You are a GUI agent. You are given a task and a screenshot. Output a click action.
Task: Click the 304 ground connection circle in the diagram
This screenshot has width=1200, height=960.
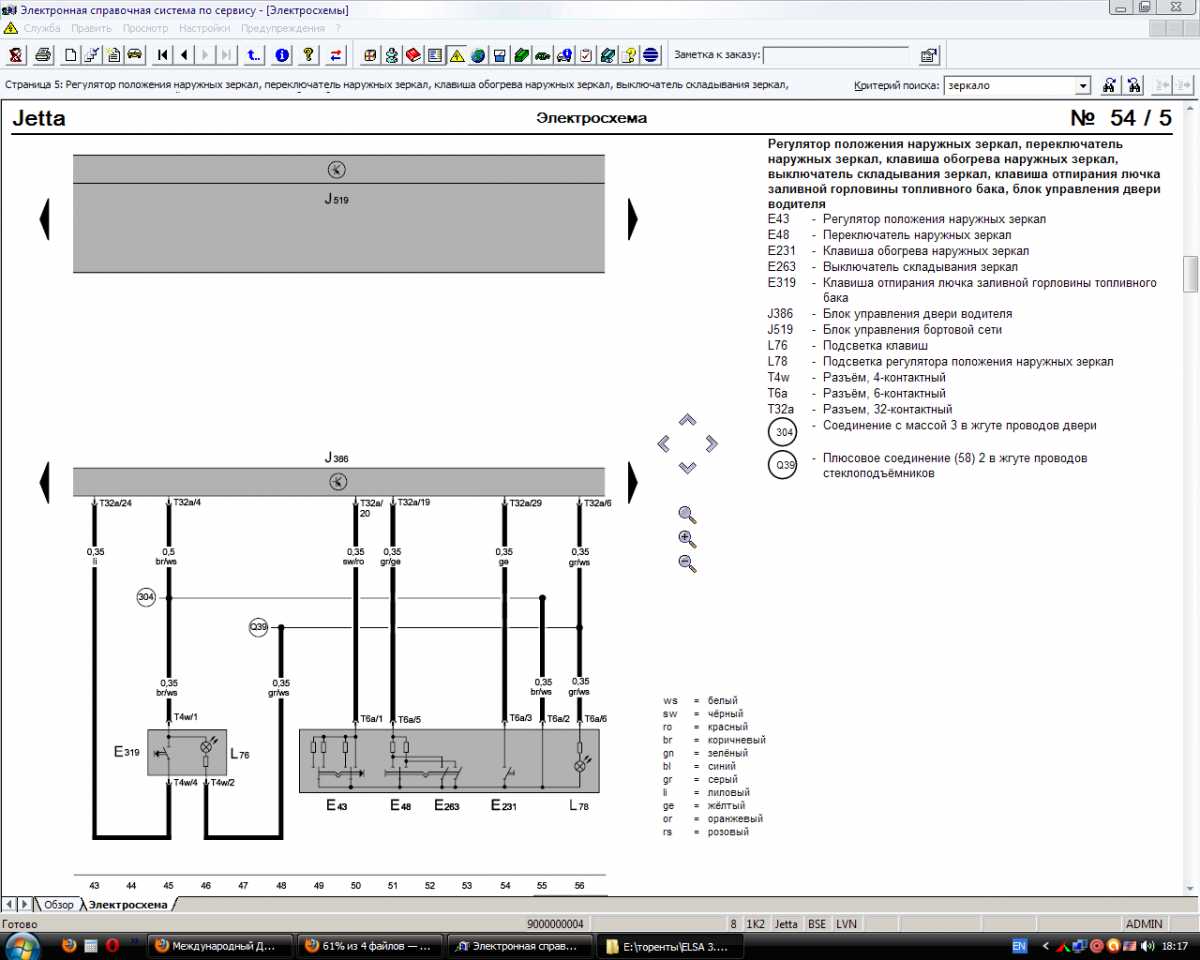pos(147,598)
